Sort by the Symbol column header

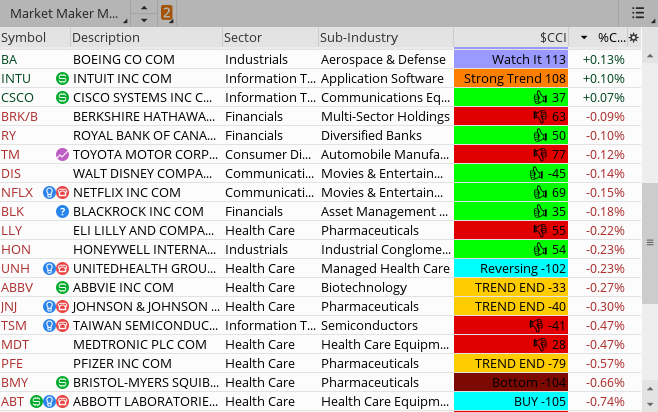24,37
